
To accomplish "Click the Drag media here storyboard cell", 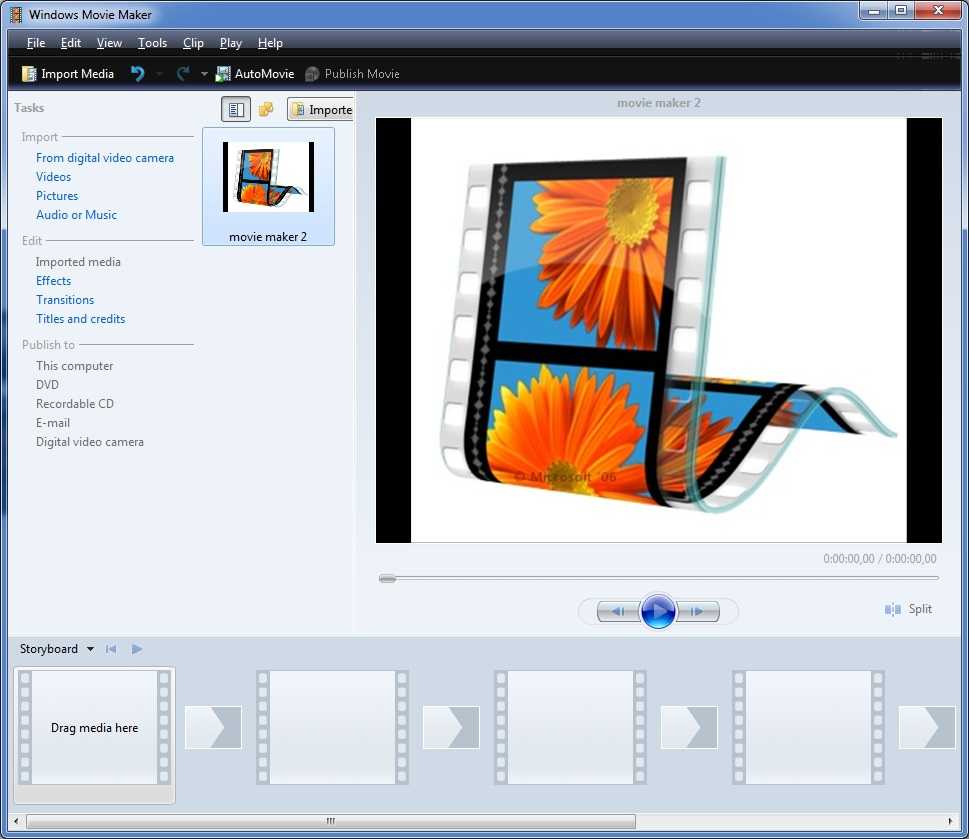I will coord(94,728).
